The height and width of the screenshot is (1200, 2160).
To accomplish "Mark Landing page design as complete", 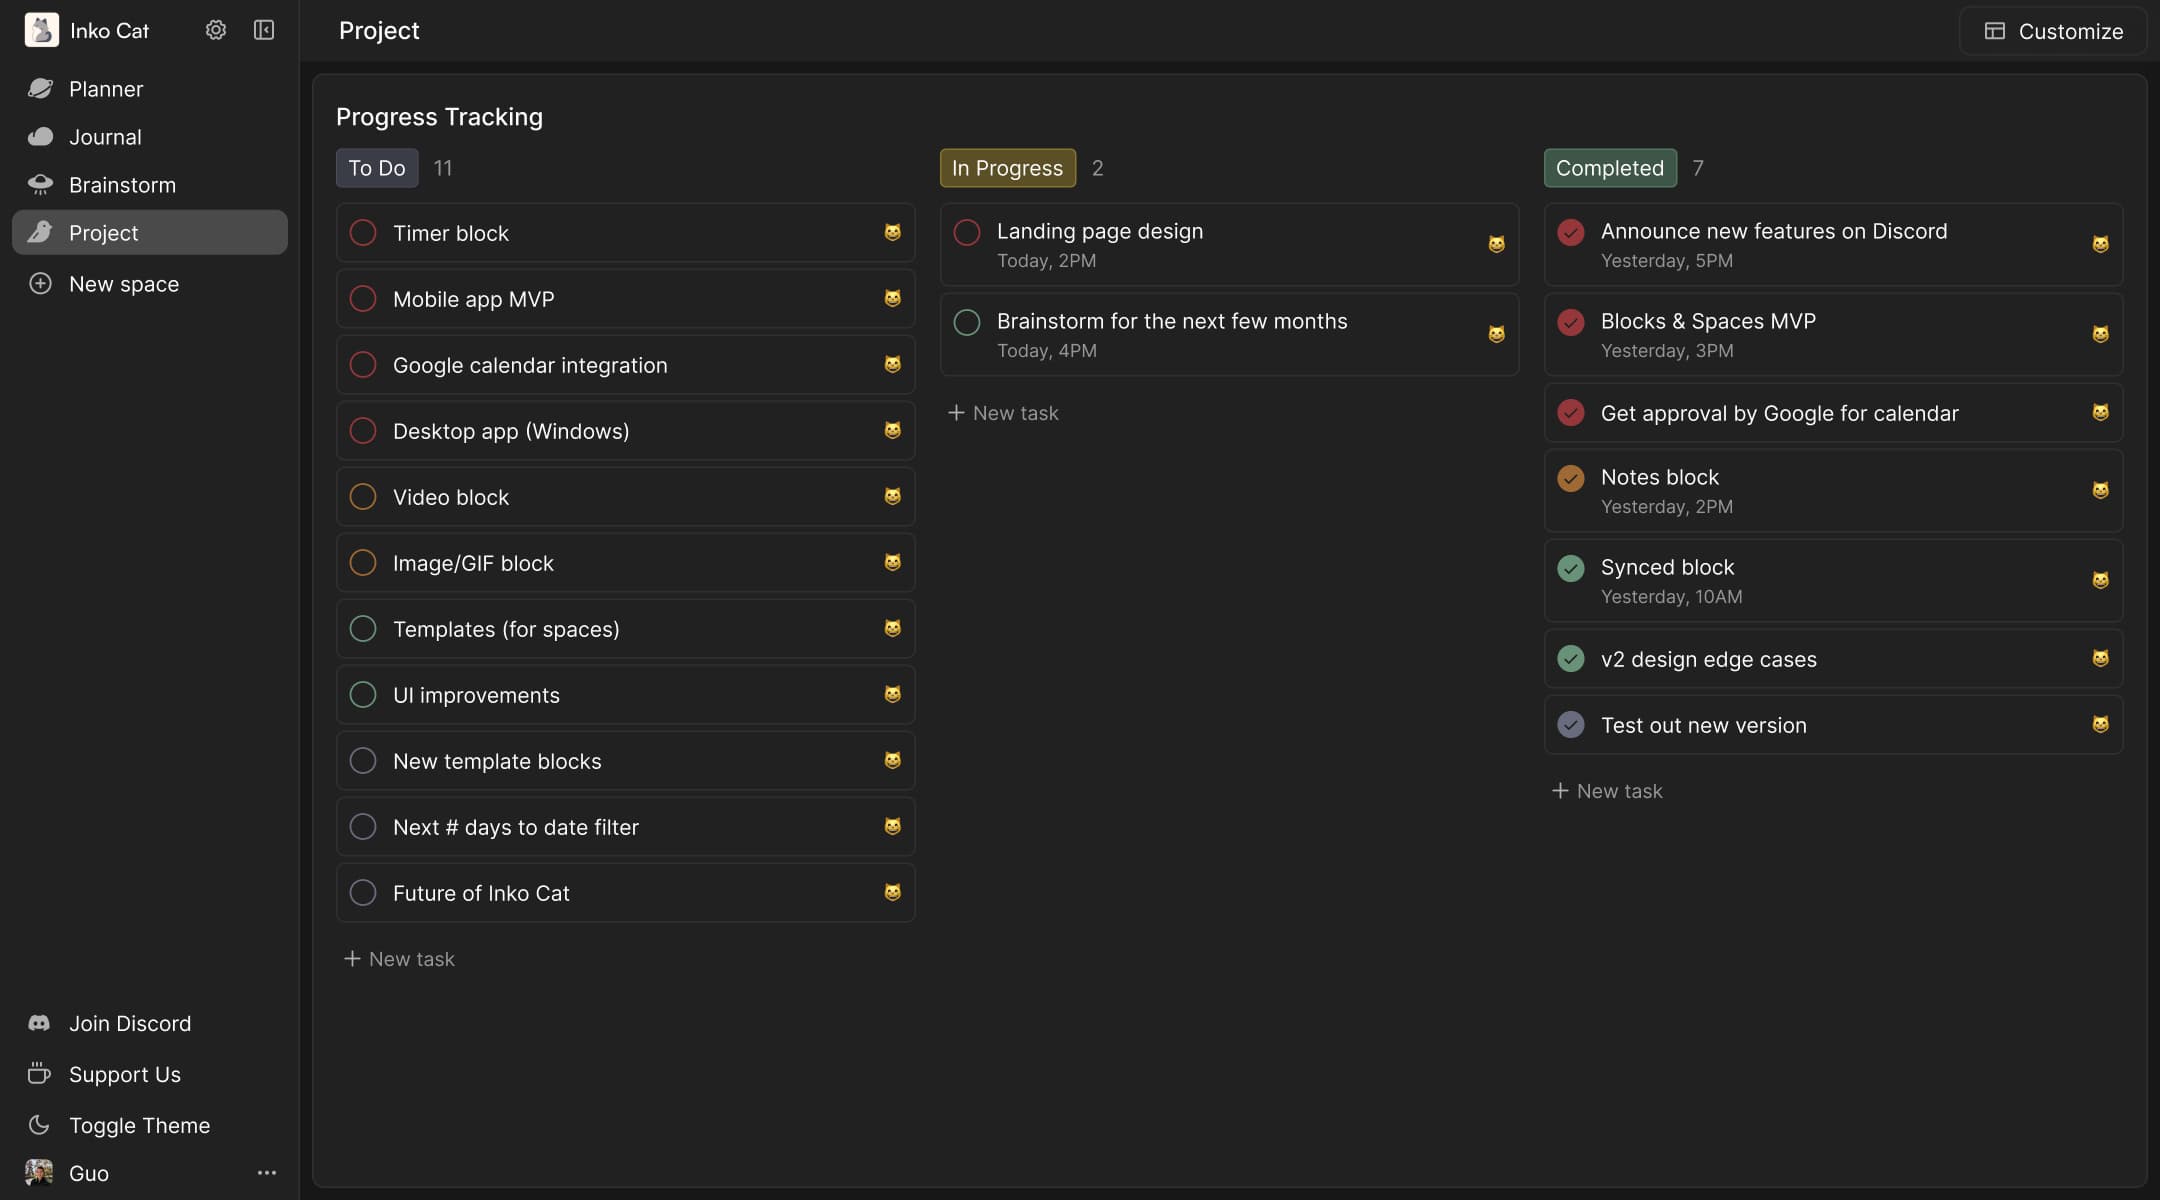I will [x=967, y=232].
